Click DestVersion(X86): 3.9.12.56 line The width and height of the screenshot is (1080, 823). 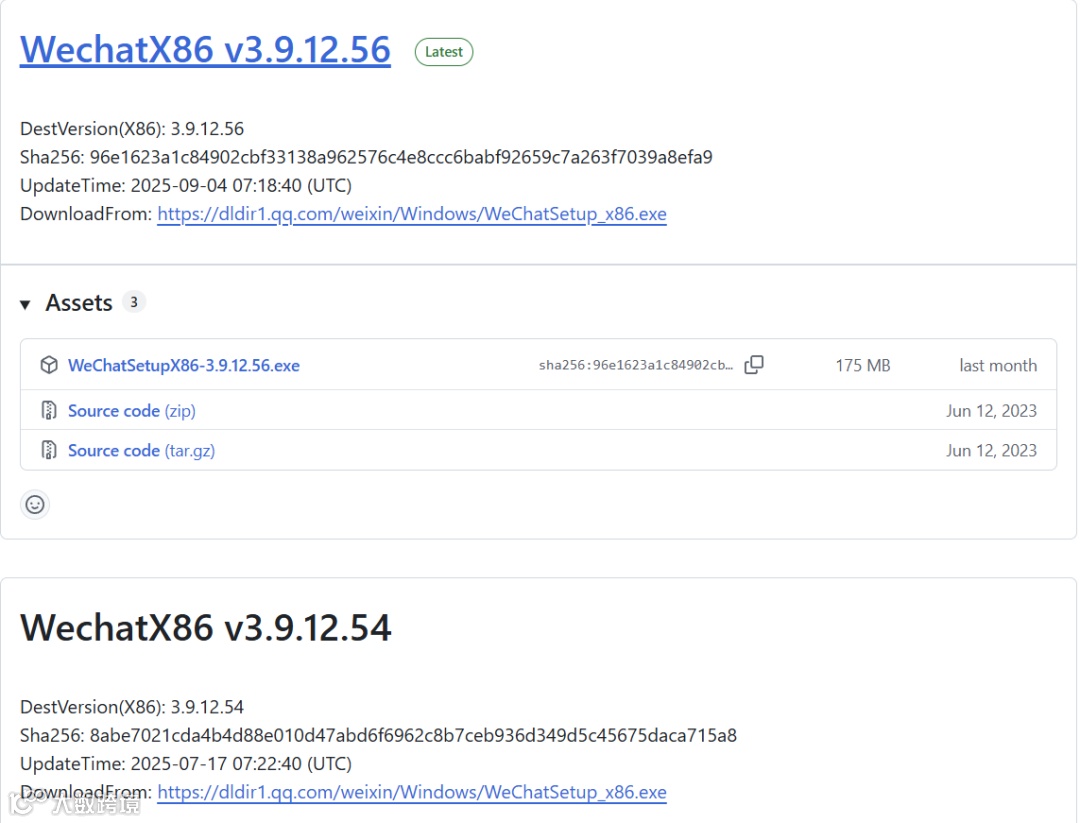point(132,129)
